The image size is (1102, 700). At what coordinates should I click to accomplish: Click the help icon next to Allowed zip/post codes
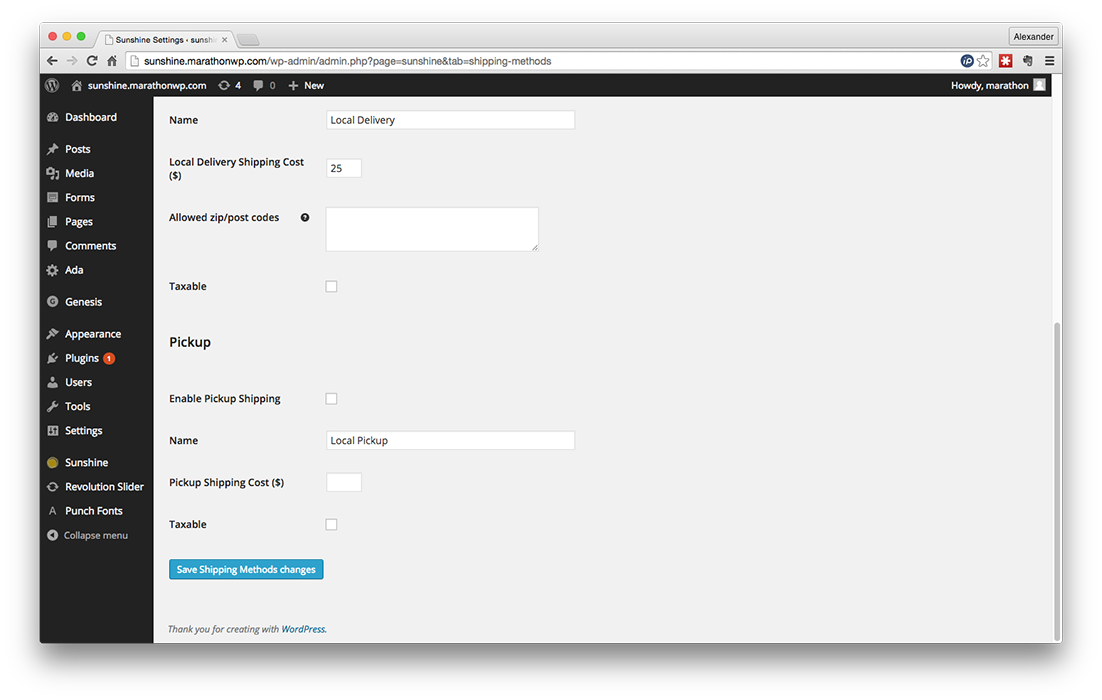(x=305, y=217)
